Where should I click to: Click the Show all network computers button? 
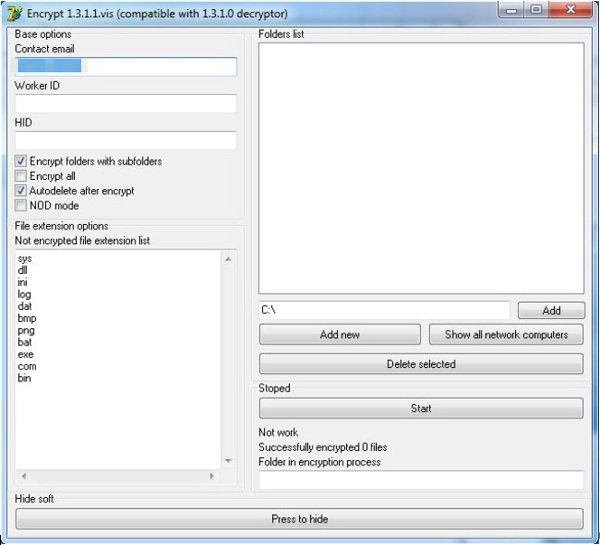[x=506, y=335]
